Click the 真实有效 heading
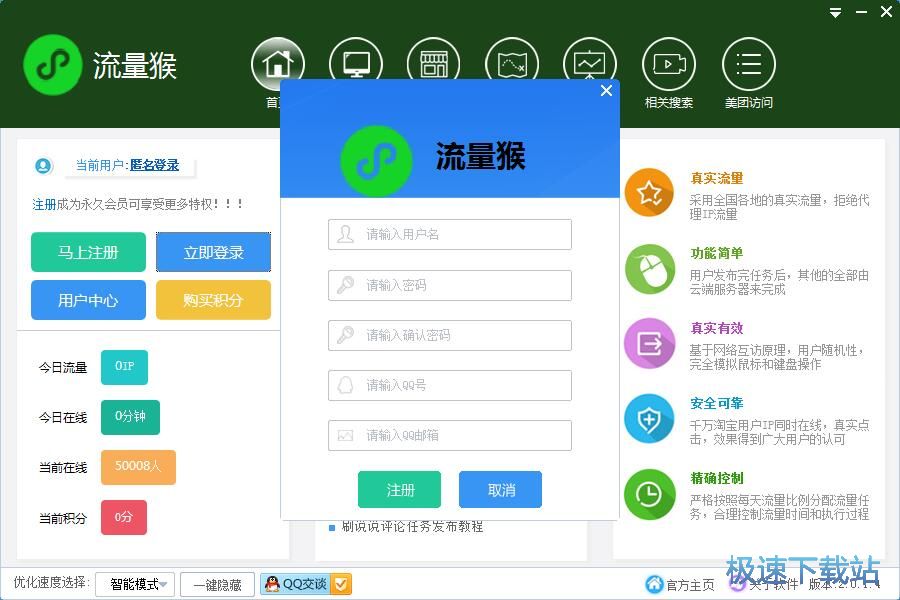This screenshot has width=900, height=600. point(717,328)
